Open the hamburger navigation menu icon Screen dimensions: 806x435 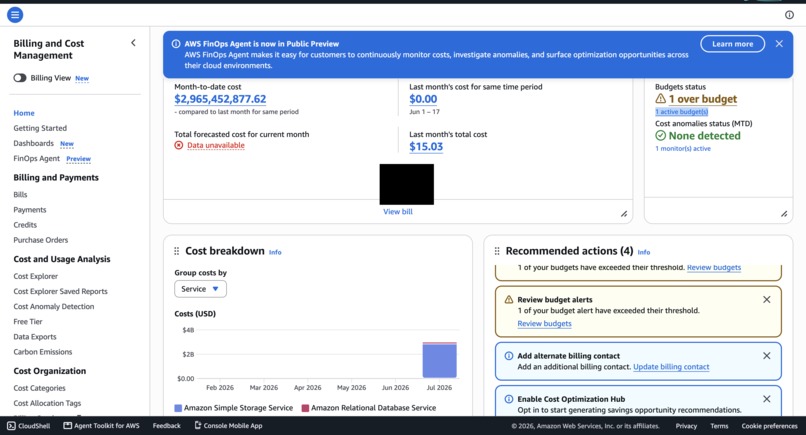pyautogui.click(x=15, y=15)
